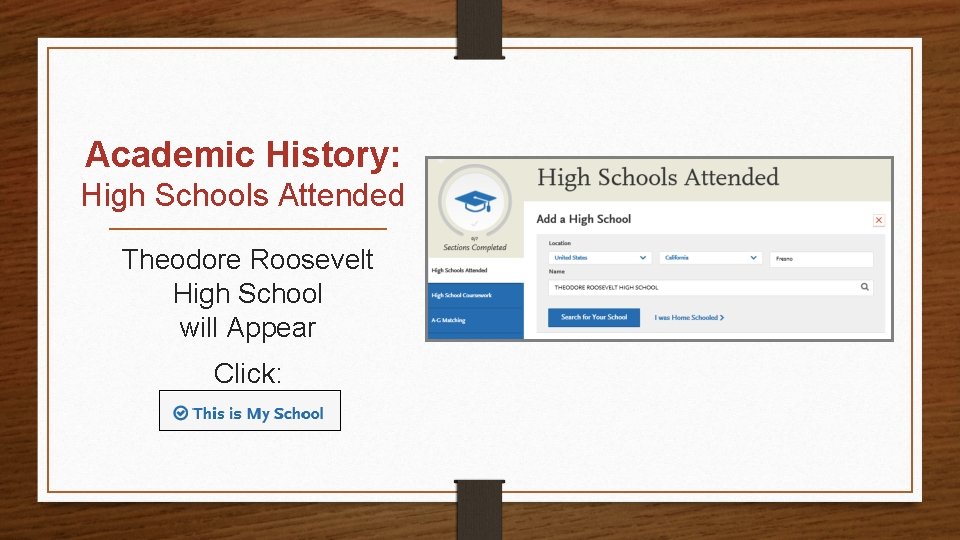Click the Add a High School heading
Image resolution: width=960 pixels, height=540 pixels.
tap(583, 219)
